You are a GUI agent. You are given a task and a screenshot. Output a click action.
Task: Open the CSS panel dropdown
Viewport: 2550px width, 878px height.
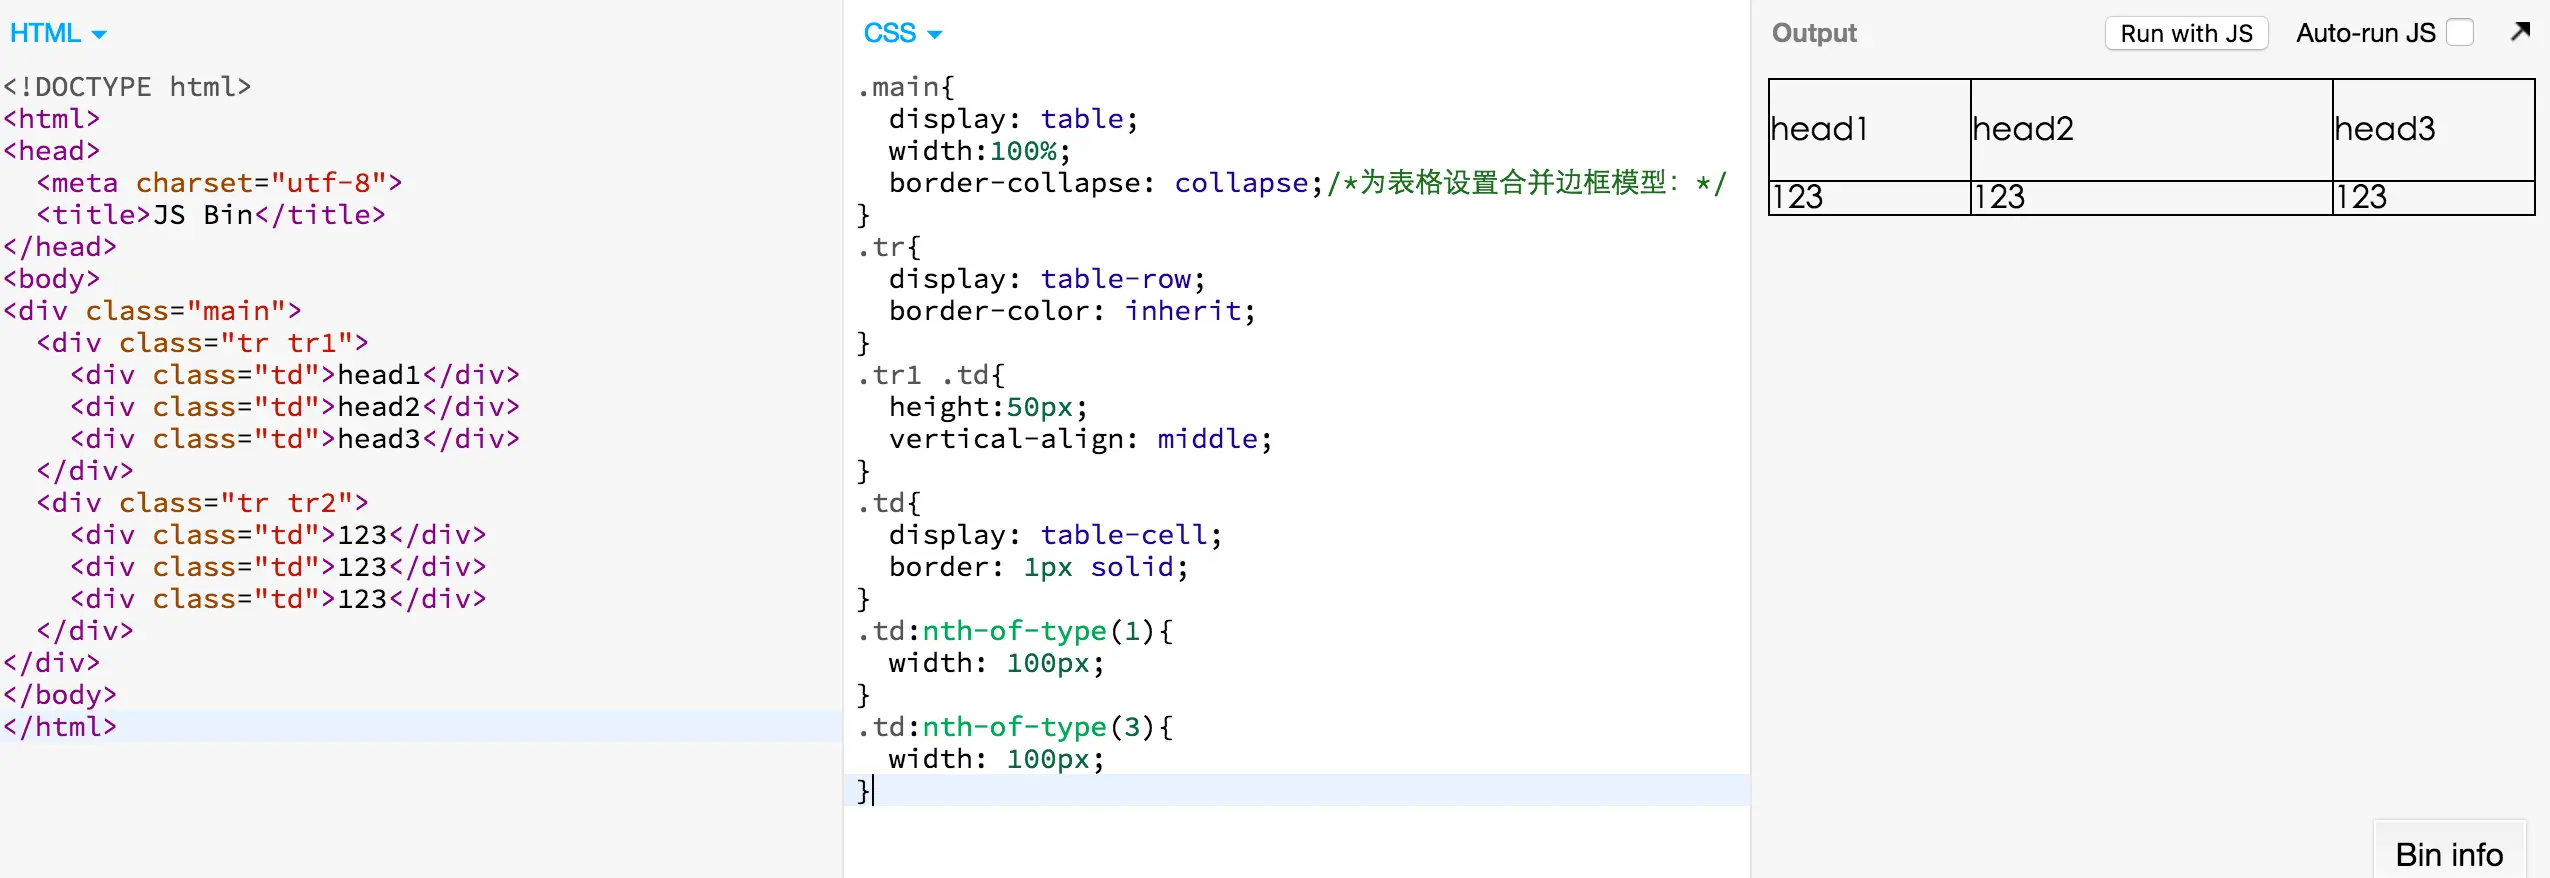902,33
